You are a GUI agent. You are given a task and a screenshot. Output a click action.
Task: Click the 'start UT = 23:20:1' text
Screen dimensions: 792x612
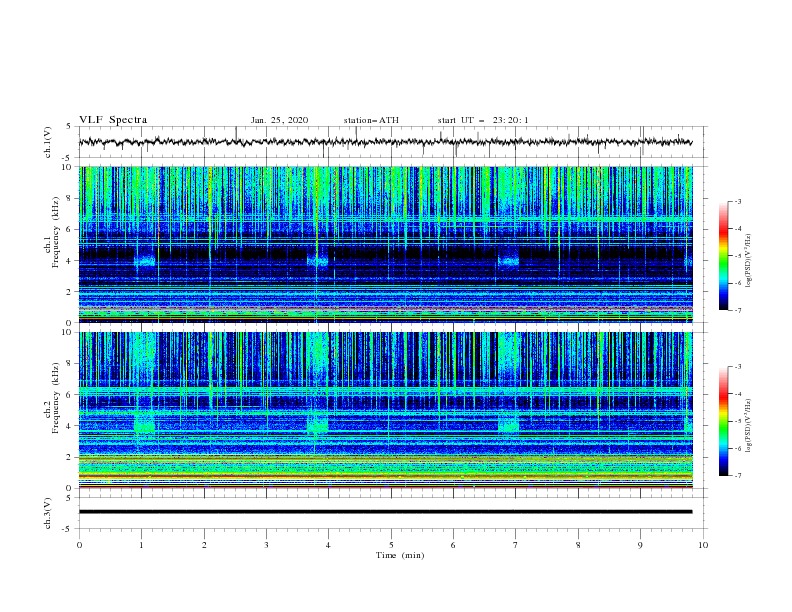(483, 120)
